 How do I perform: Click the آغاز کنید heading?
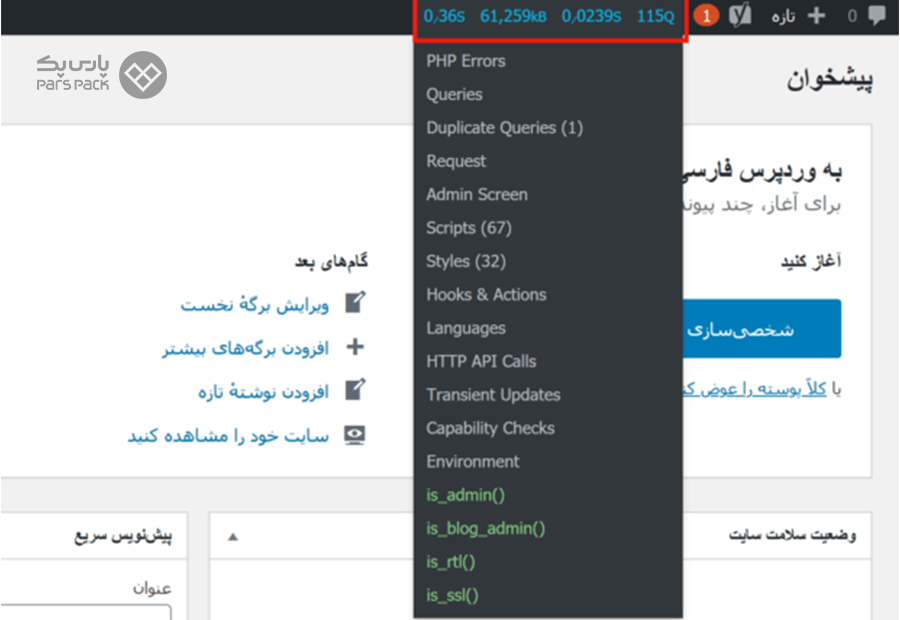click(x=811, y=261)
